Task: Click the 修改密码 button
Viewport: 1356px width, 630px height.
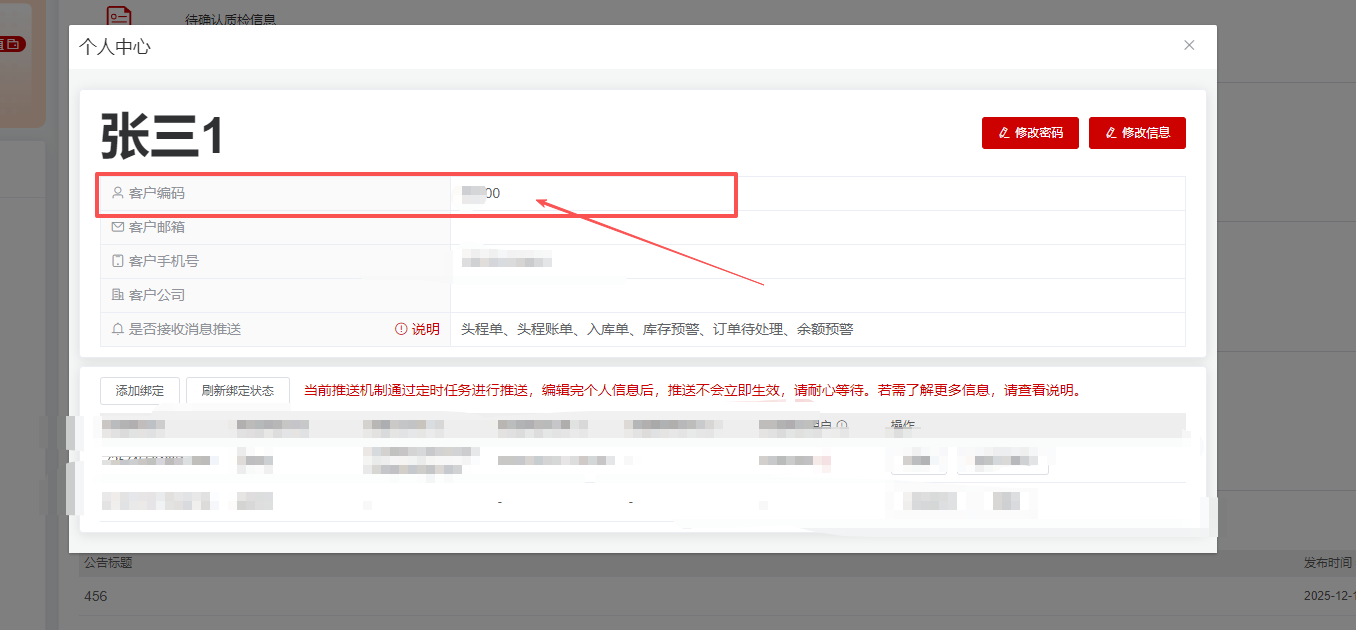Action: [x=1030, y=132]
